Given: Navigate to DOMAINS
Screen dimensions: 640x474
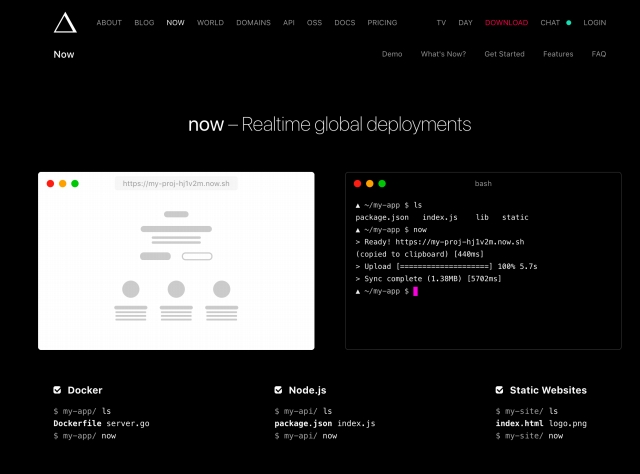Looking at the screenshot, I should pos(253,22).
